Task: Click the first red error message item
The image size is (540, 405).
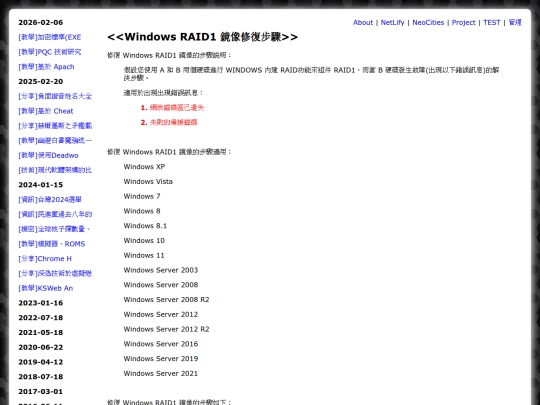Action: pos(177,108)
